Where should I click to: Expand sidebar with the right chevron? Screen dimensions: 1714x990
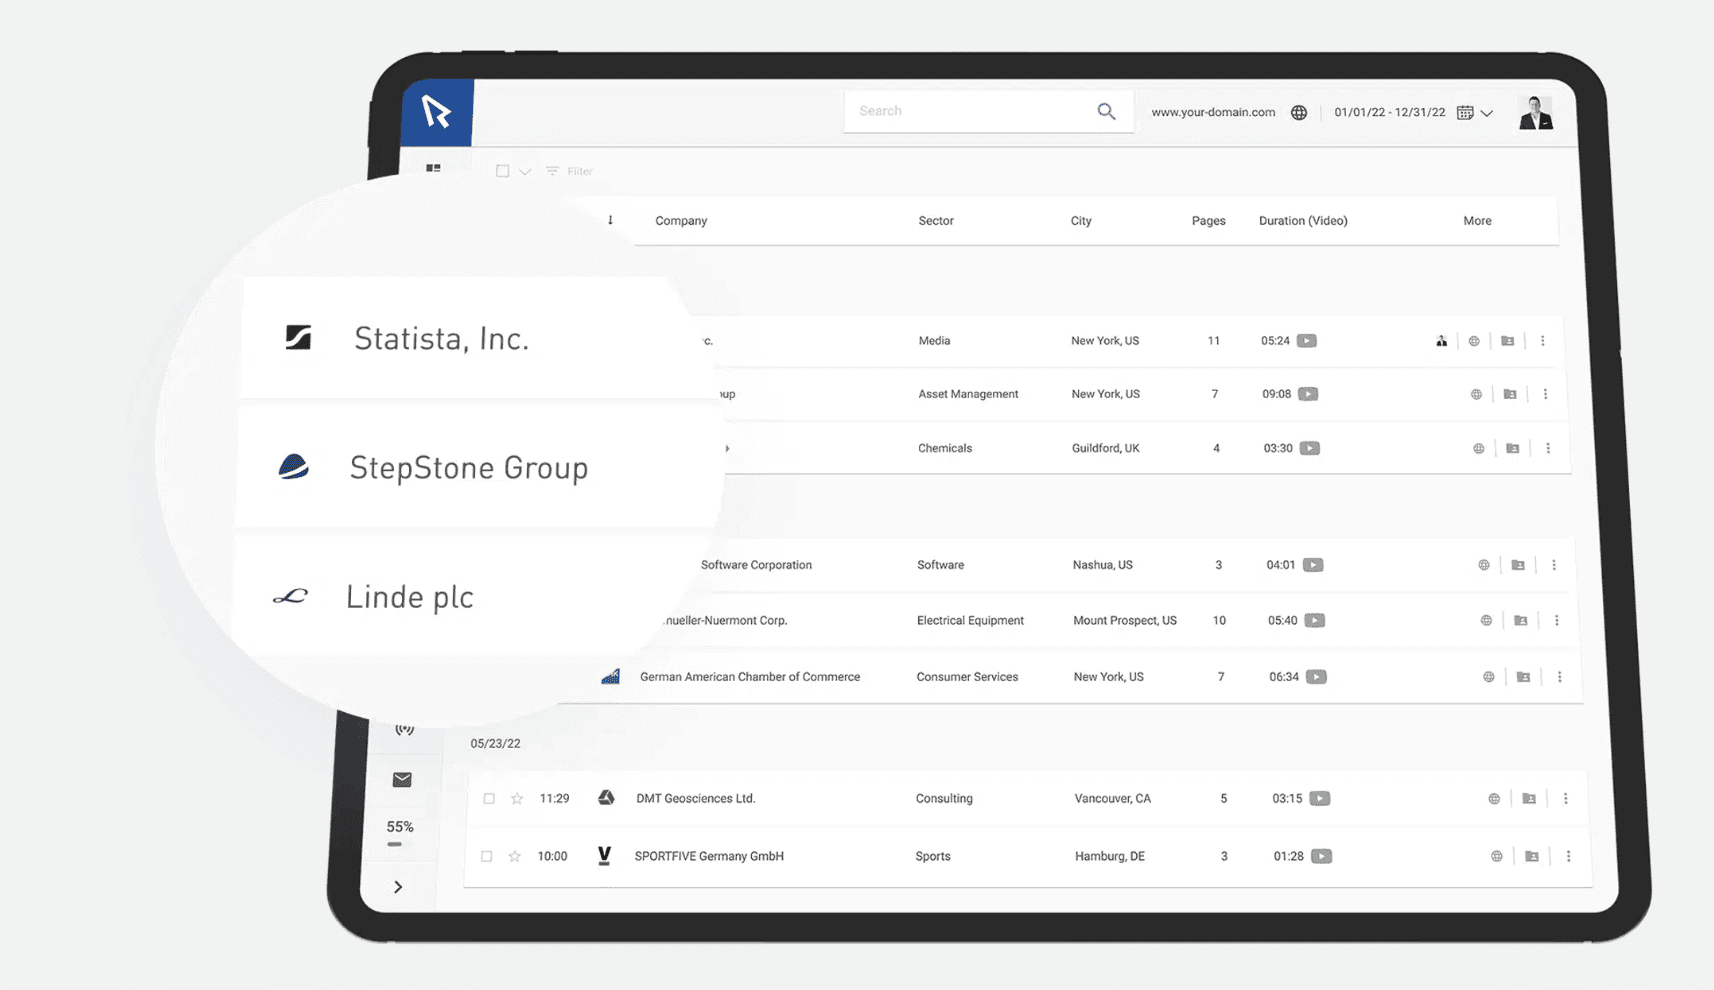tap(398, 887)
